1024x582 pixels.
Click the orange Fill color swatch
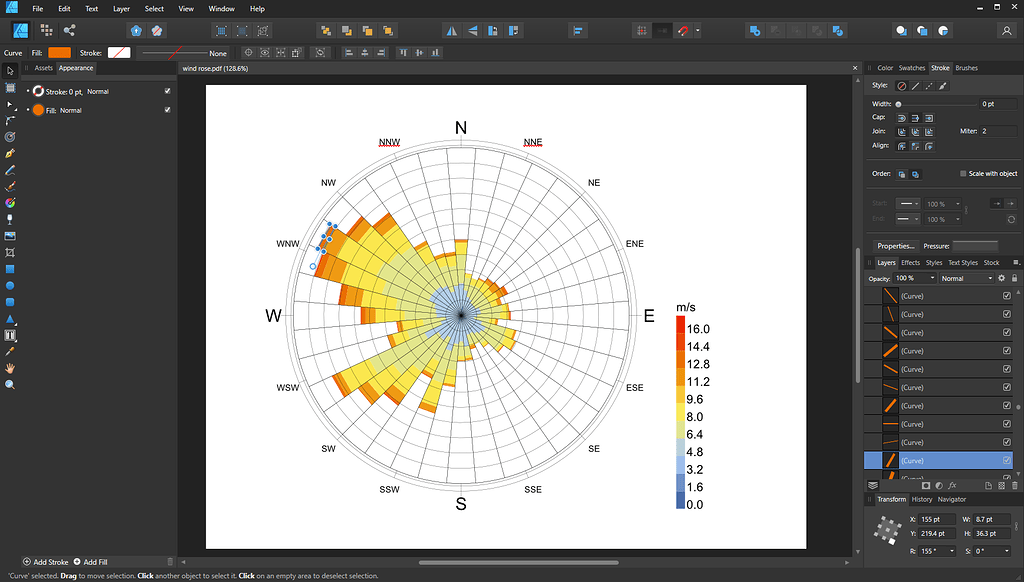(59, 52)
